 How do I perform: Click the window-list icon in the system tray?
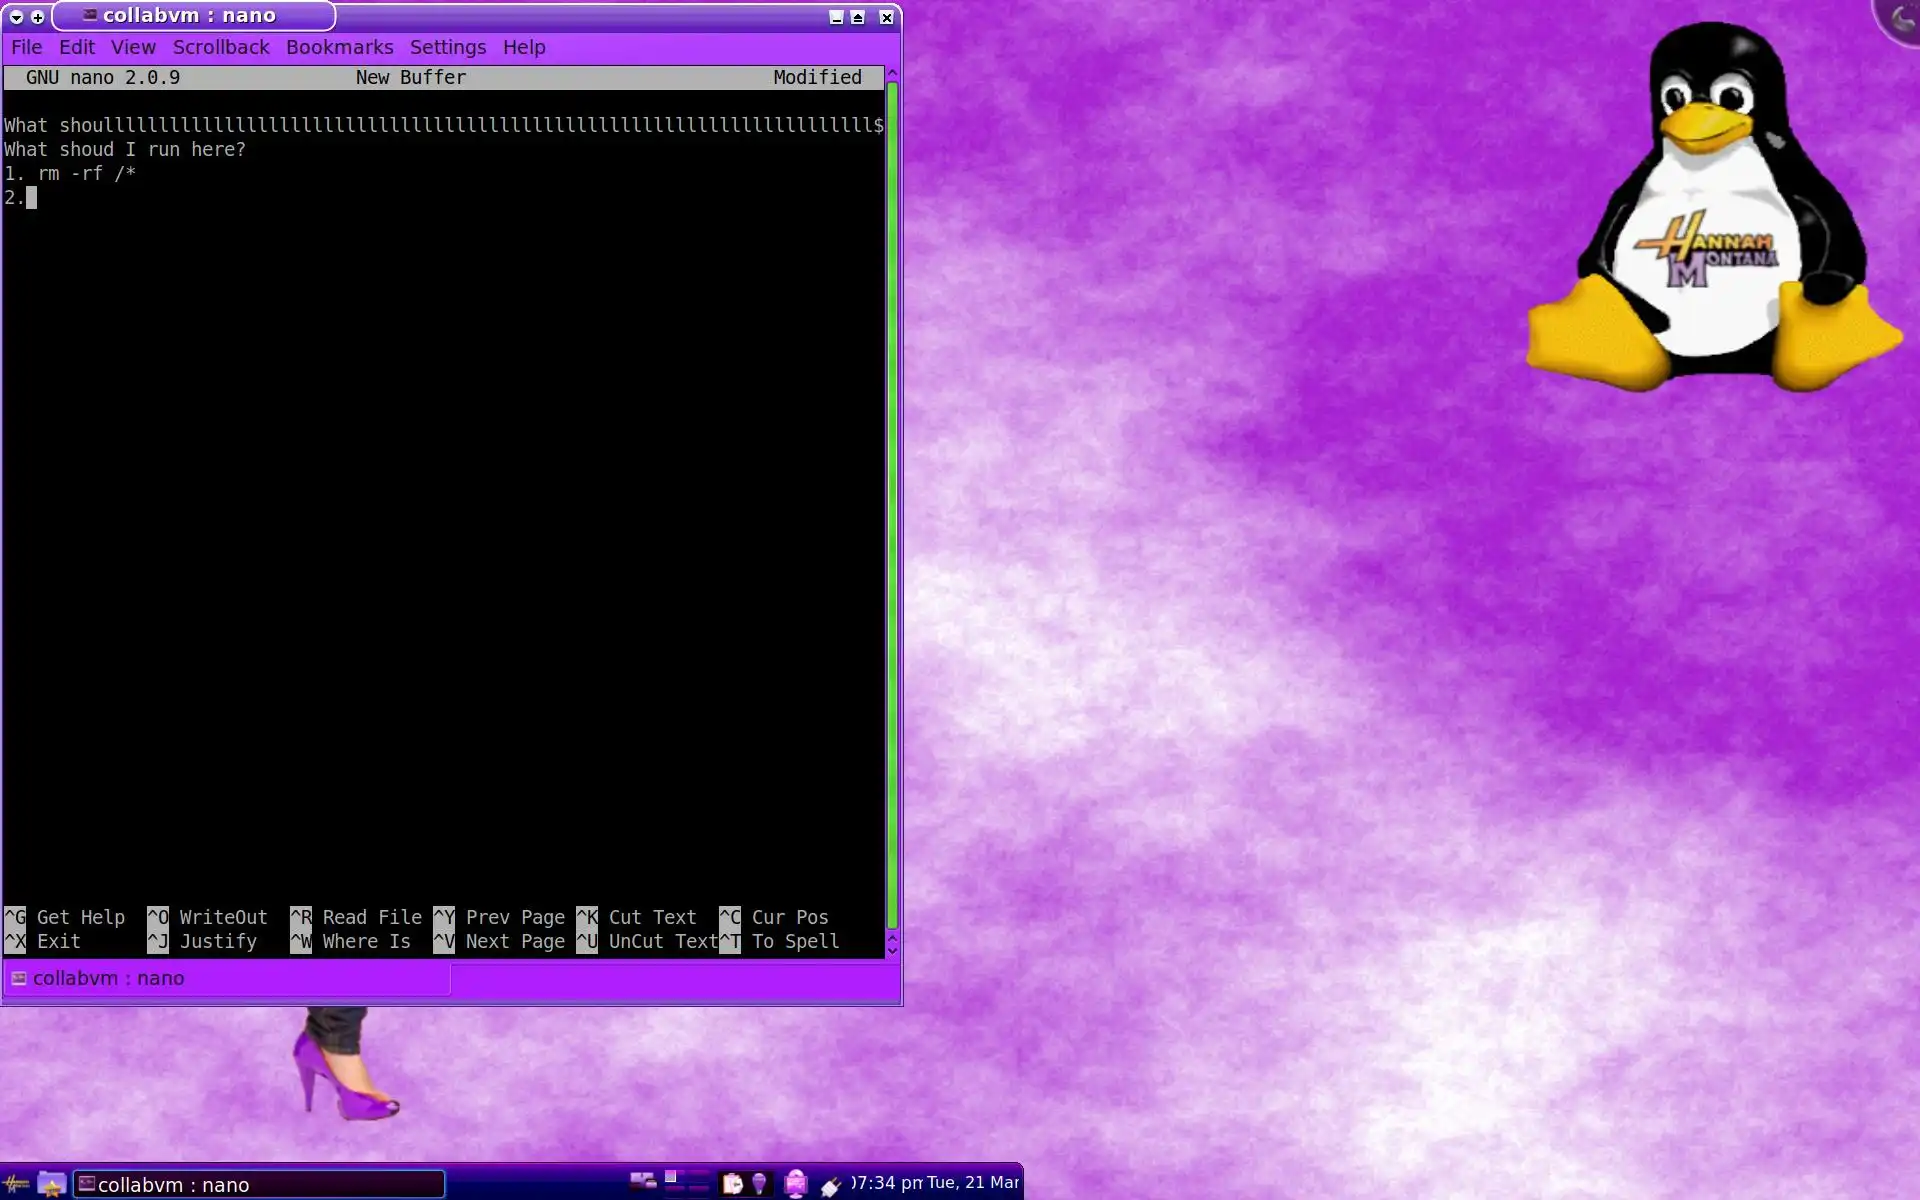click(x=643, y=1182)
